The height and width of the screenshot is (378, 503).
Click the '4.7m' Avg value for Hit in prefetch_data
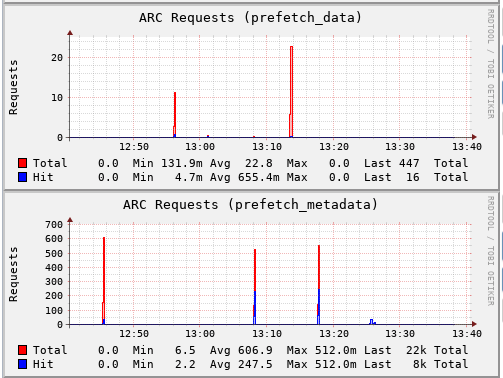pos(189,177)
